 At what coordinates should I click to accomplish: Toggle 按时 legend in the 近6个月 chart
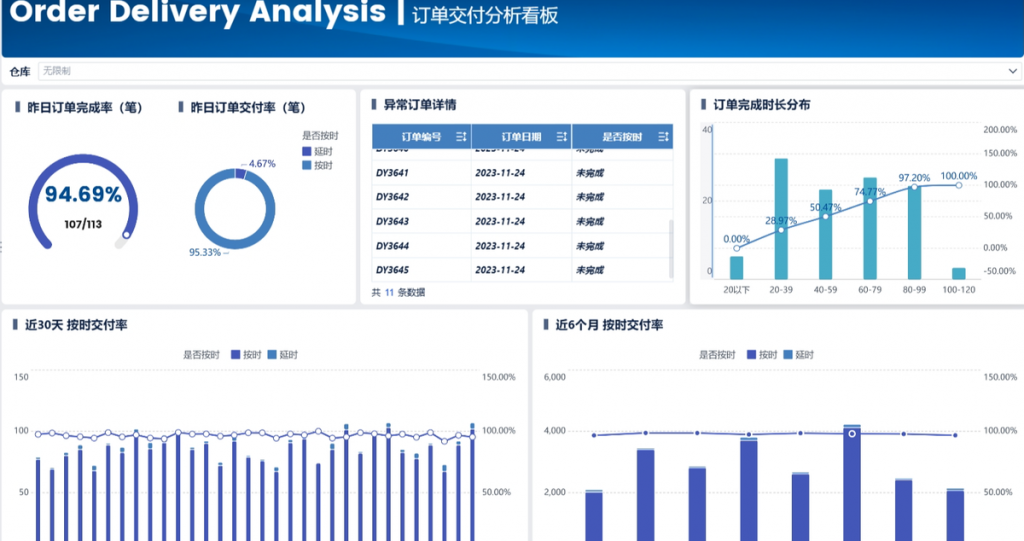[x=762, y=355]
